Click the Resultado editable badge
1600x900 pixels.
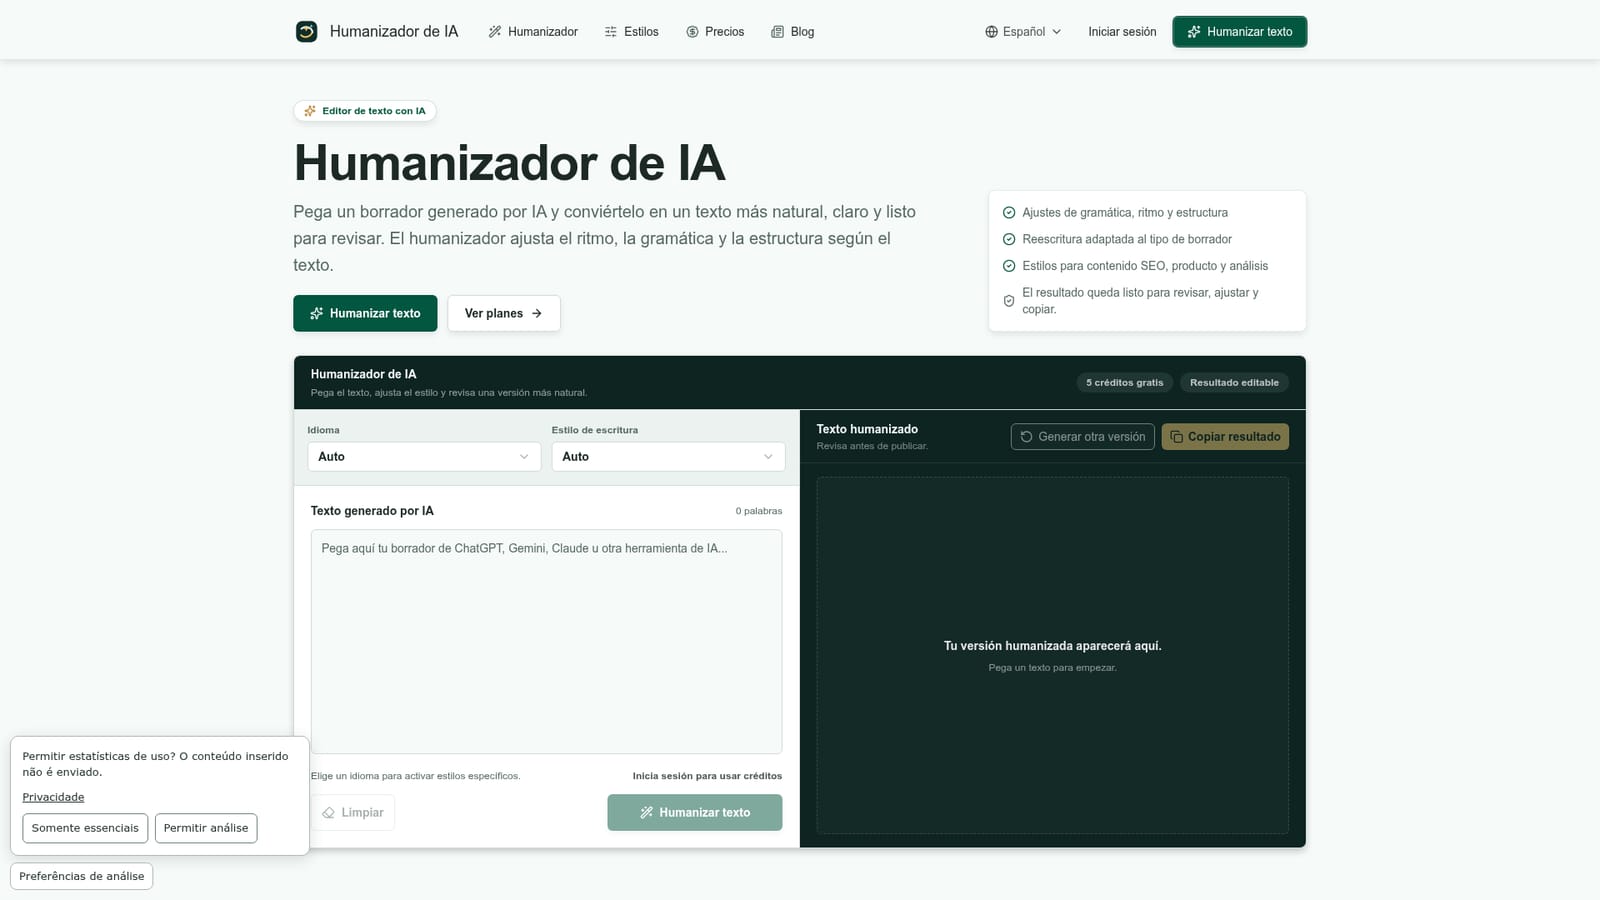pyautogui.click(x=1234, y=382)
